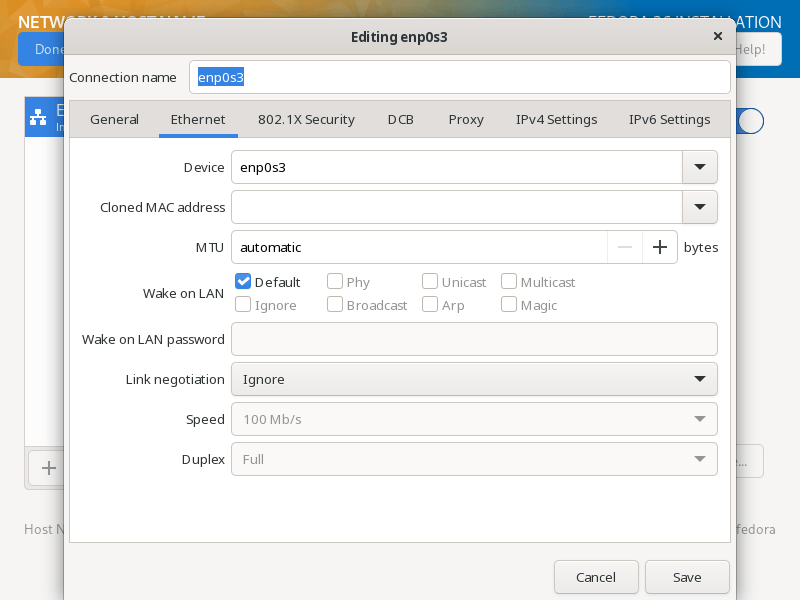Switch to the IPv4 Settings tab
Viewport: 800px width, 600px height.
pyautogui.click(x=556, y=119)
